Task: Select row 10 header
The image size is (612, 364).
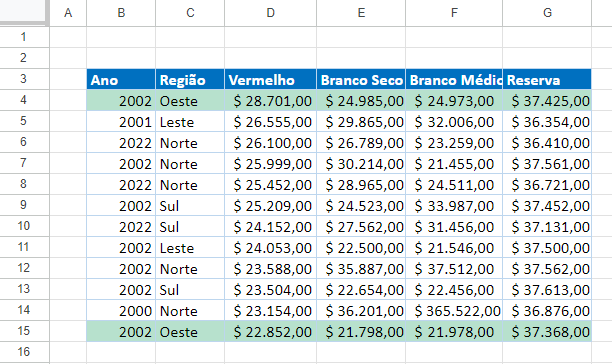Action: click(24, 226)
